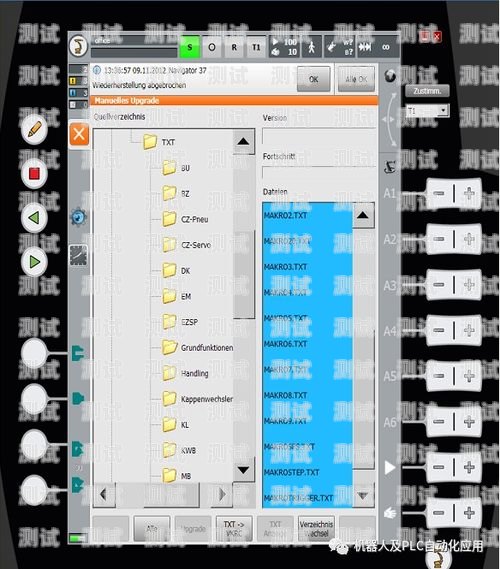The width and height of the screenshot is (500, 569).
Task: Click the green S submit interpreter indicator
Action: click(190, 47)
